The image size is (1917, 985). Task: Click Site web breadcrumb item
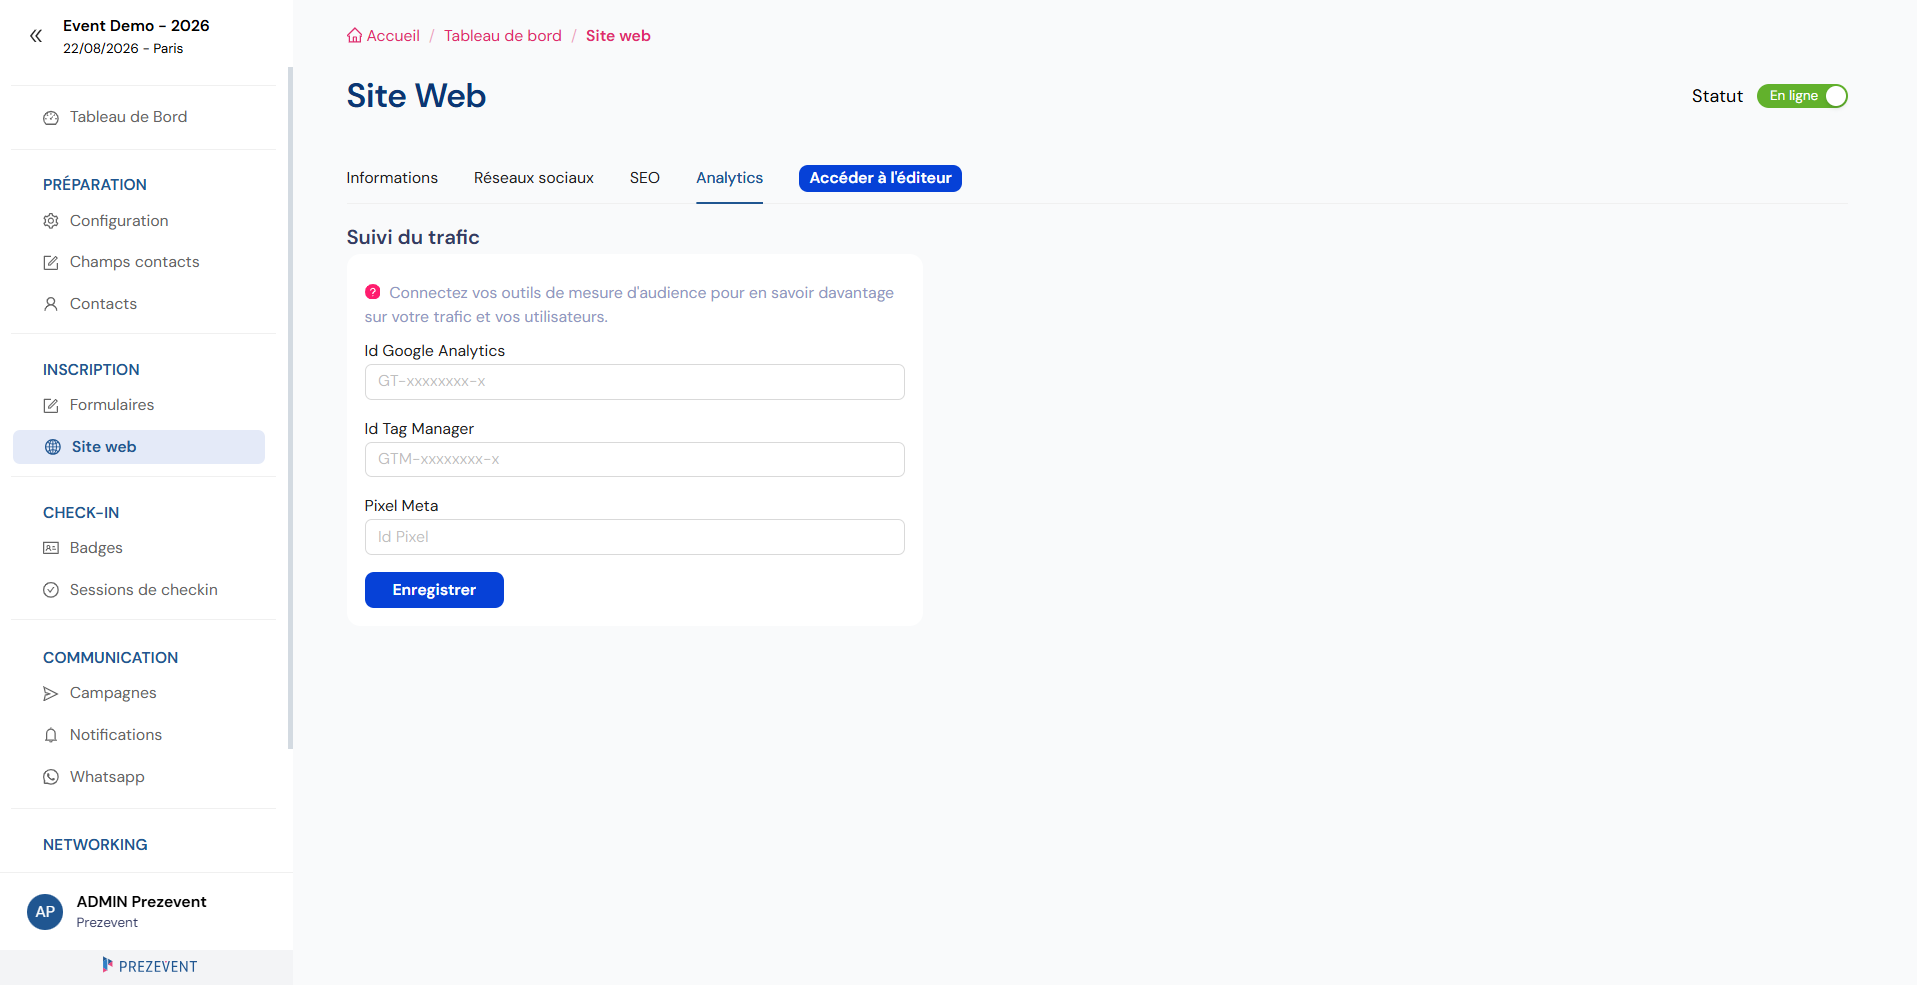(618, 36)
